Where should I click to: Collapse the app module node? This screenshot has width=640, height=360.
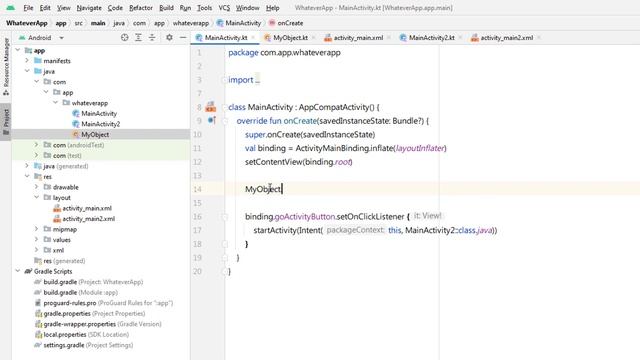click(x=18, y=50)
